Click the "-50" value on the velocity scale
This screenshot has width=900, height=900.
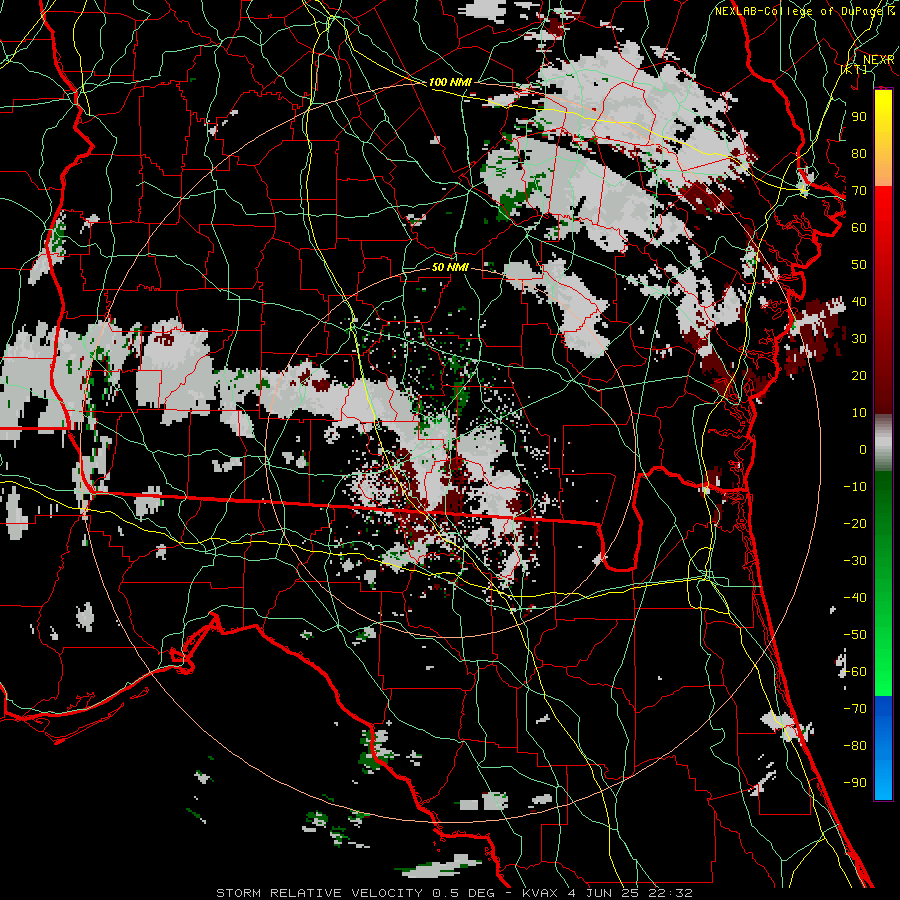pos(855,635)
